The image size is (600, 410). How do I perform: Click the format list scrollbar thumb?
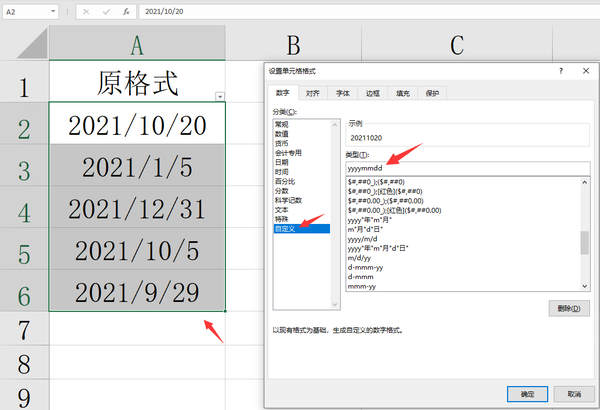pos(584,243)
